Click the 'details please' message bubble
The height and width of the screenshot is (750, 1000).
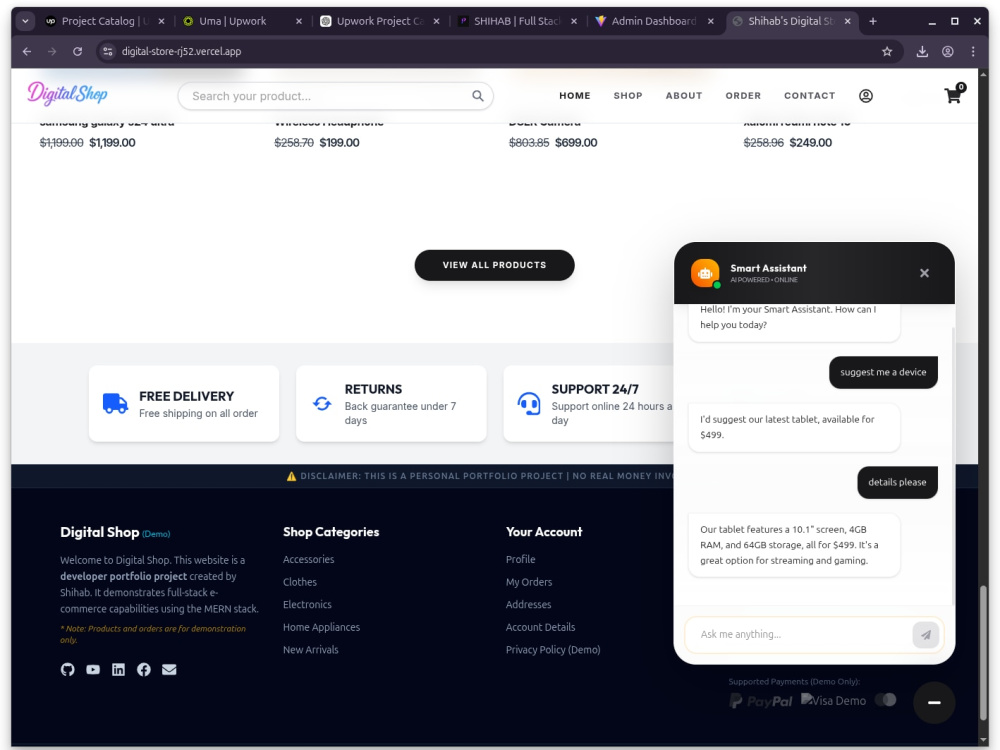897,482
